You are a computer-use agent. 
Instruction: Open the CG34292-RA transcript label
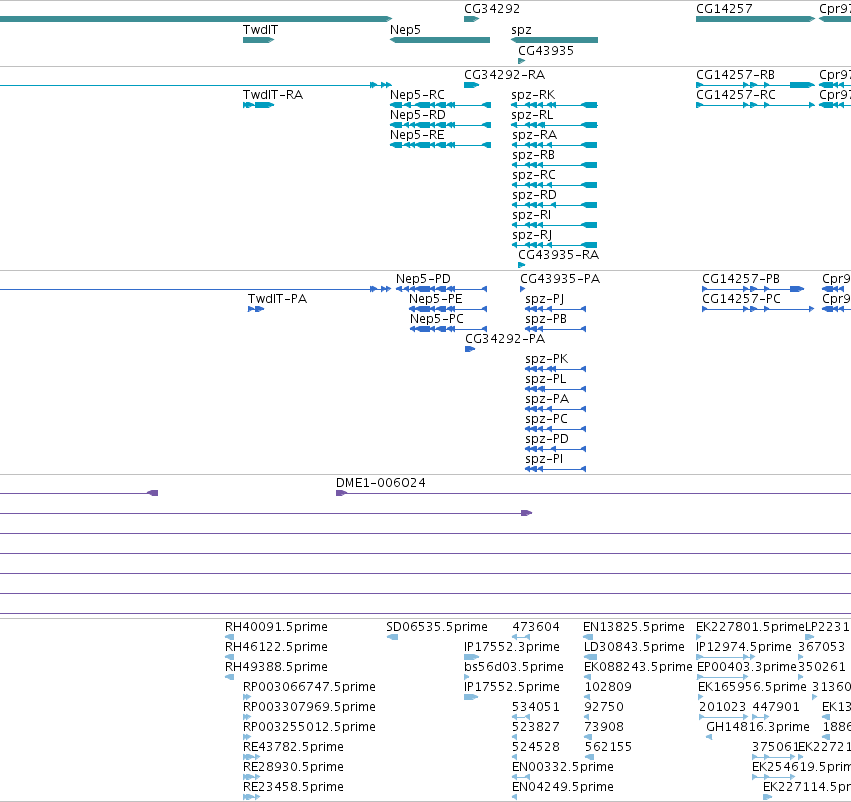[504, 75]
